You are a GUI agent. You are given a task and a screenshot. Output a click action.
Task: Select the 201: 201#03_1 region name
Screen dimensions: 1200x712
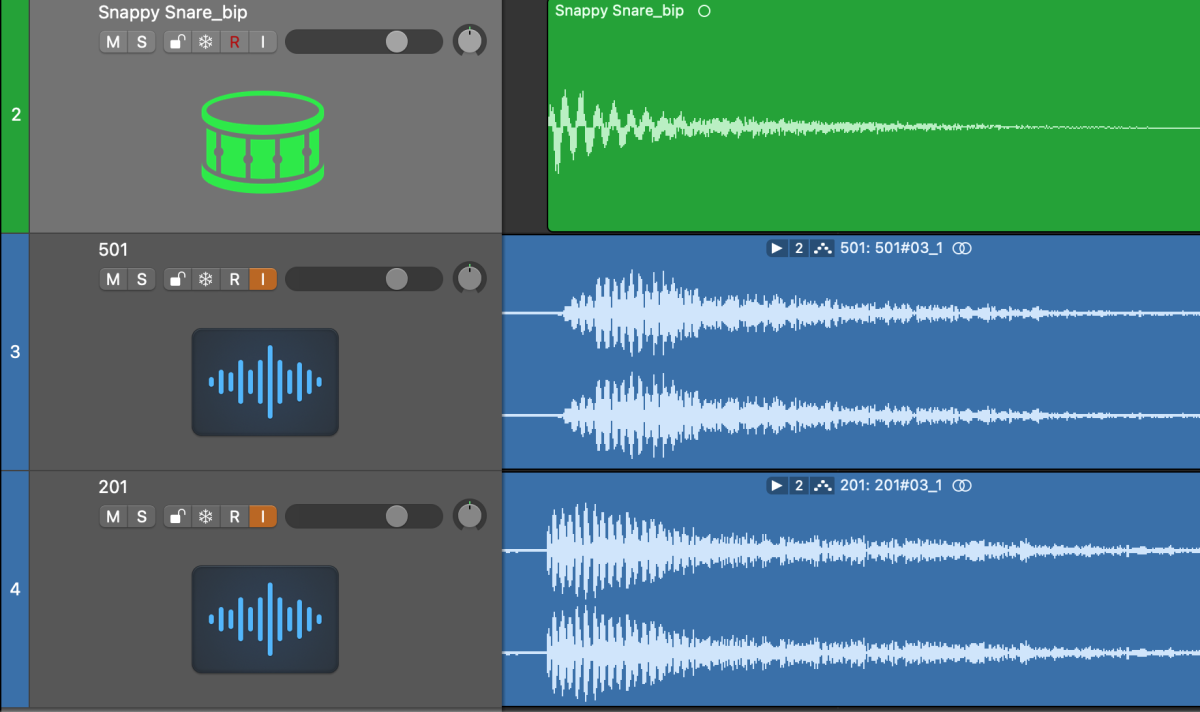[891, 485]
